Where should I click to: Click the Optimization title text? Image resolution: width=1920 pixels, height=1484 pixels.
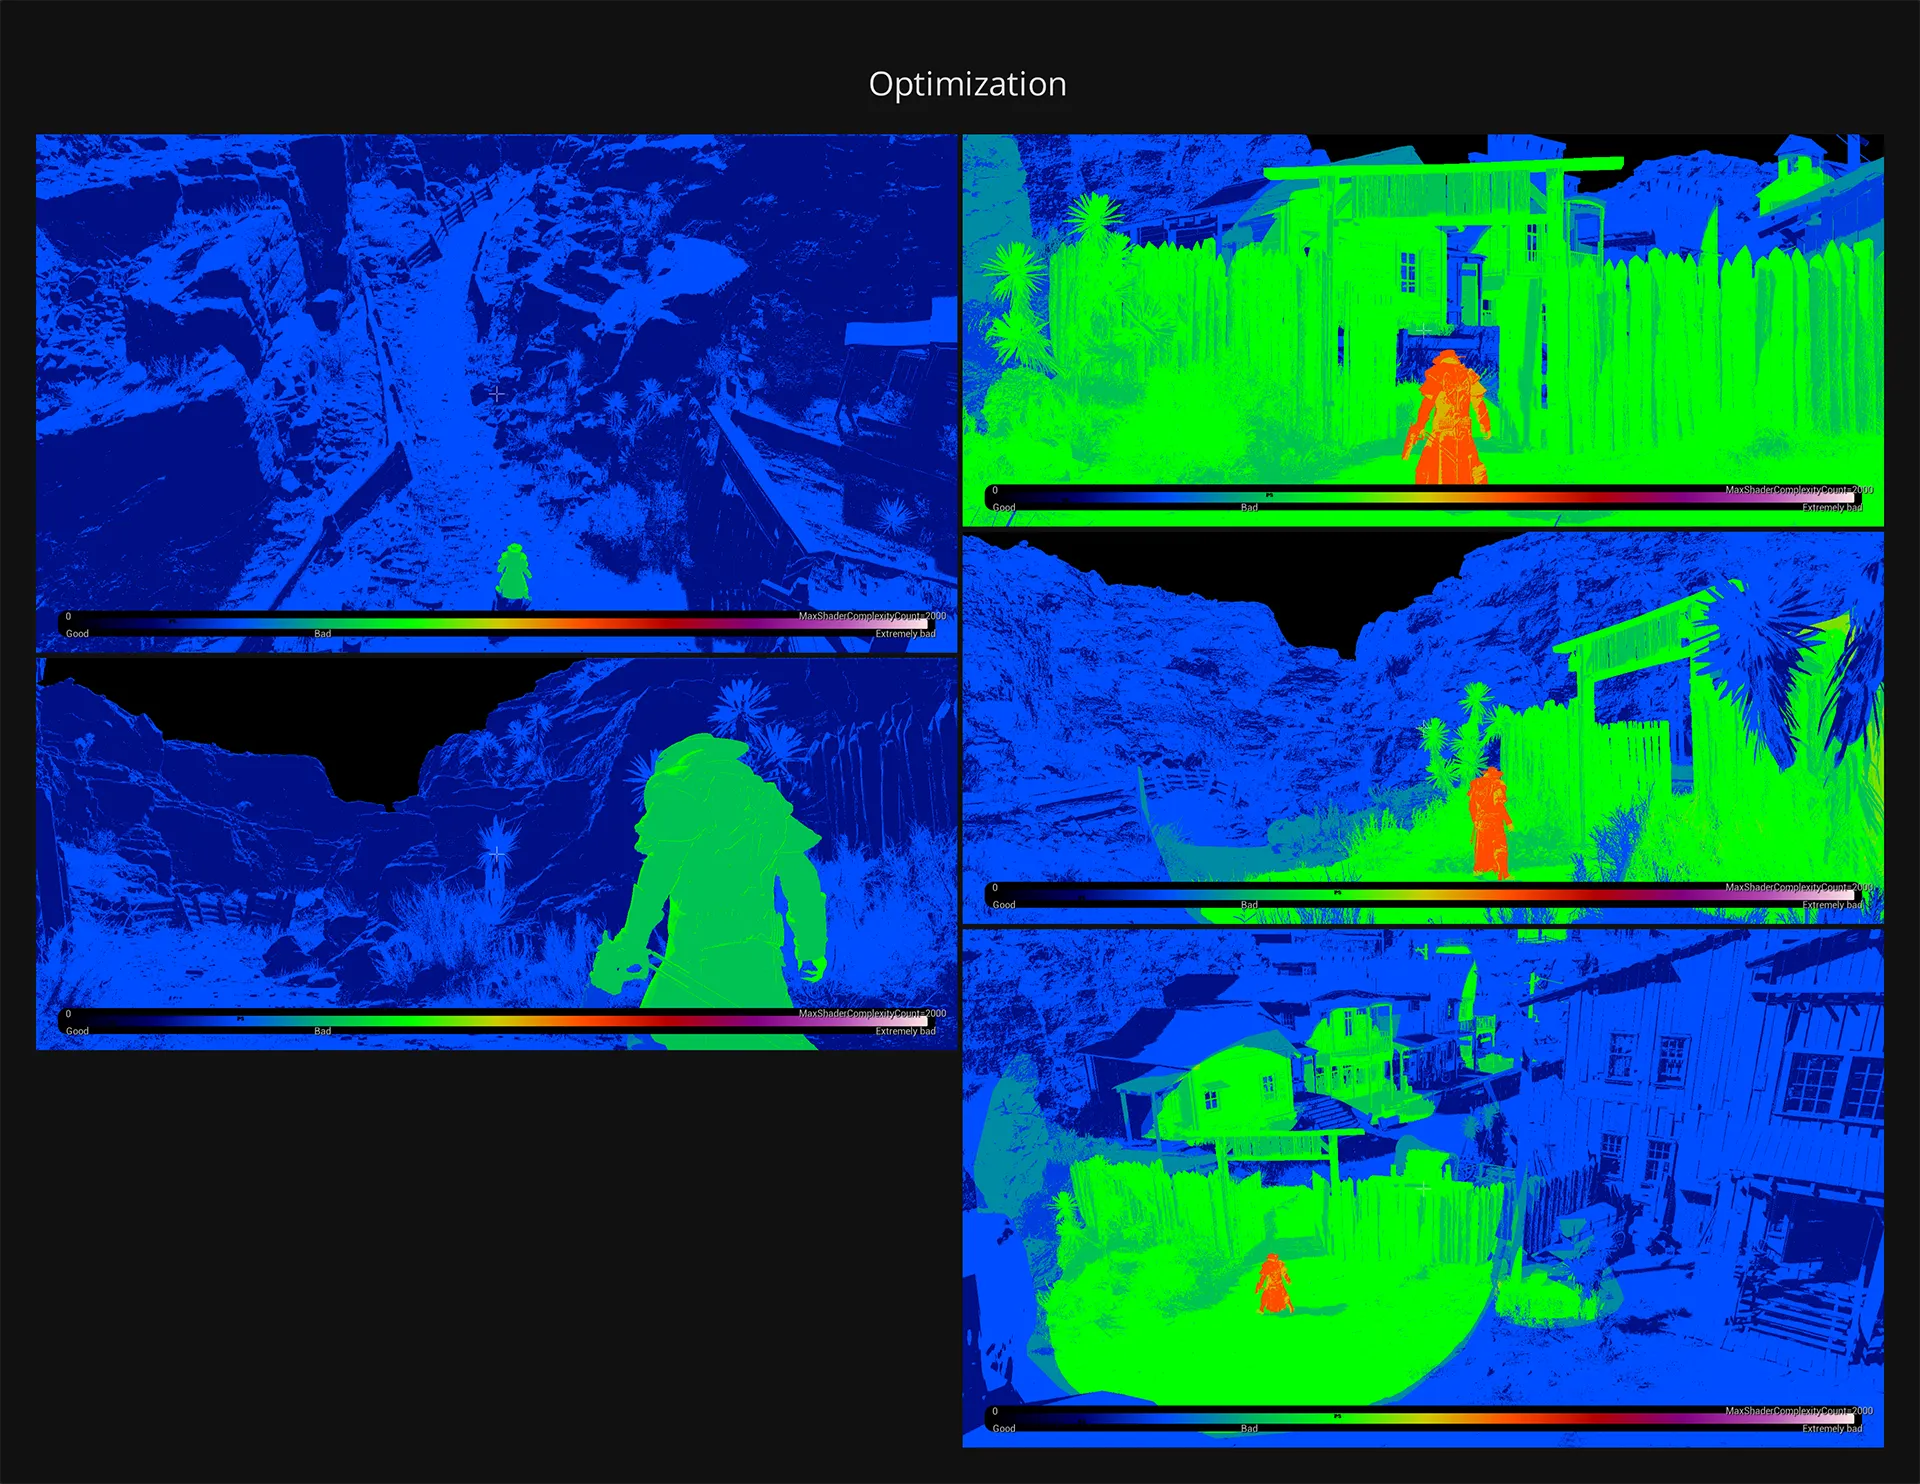[967, 84]
